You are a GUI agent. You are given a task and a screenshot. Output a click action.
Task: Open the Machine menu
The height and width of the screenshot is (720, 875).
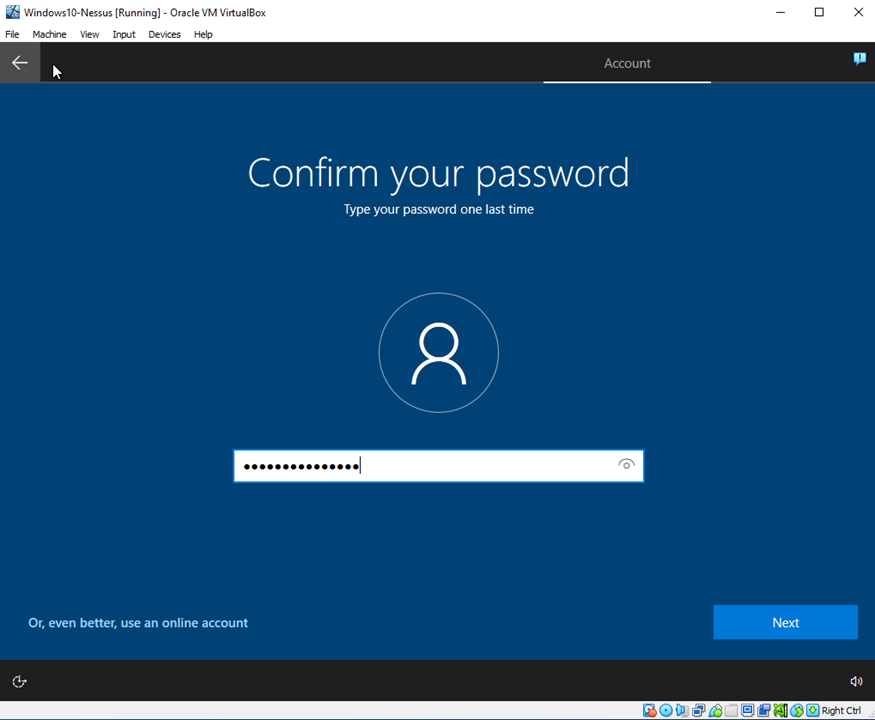[x=49, y=34]
